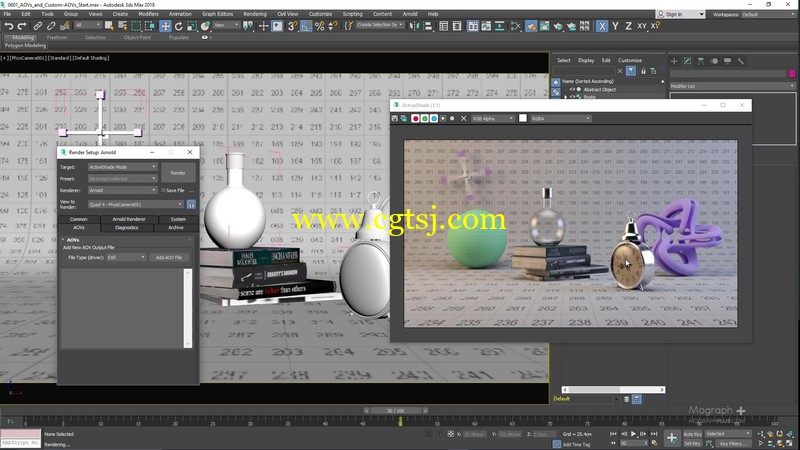800x450 pixels.
Task: Open the Preset dropdown in Render Setup
Action: coord(122,179)
